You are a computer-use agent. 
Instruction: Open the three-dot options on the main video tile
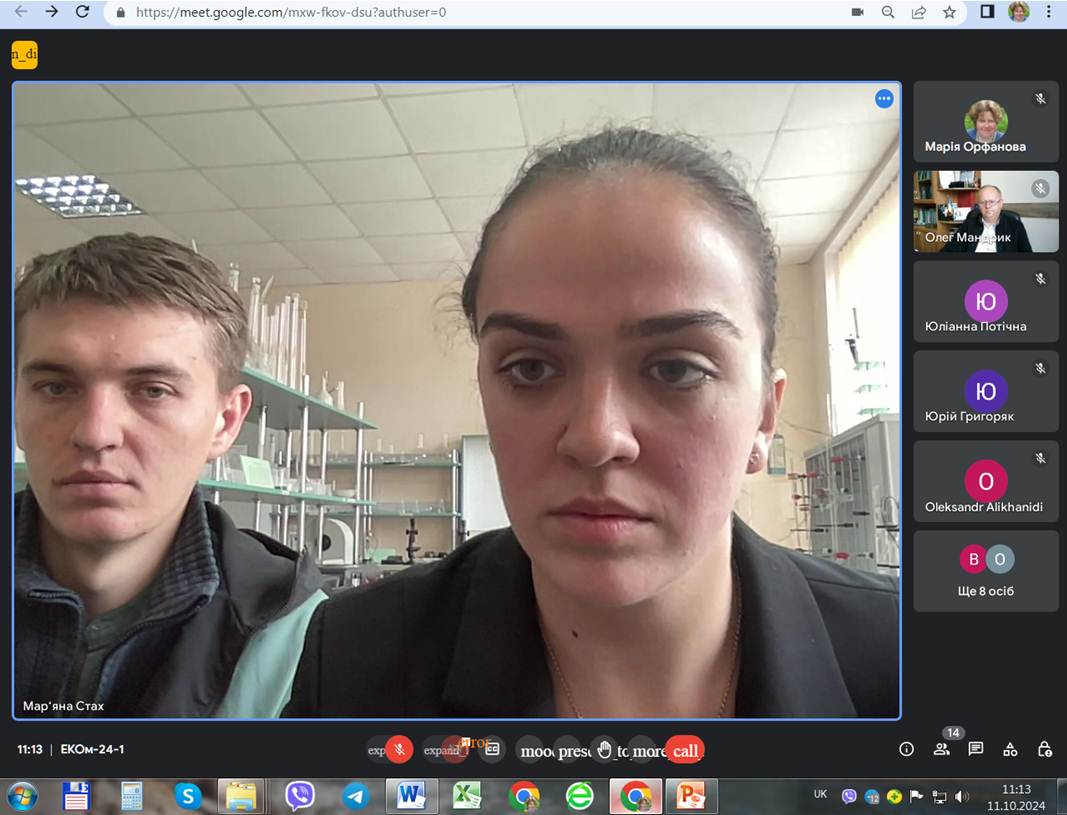click(884, 98)
